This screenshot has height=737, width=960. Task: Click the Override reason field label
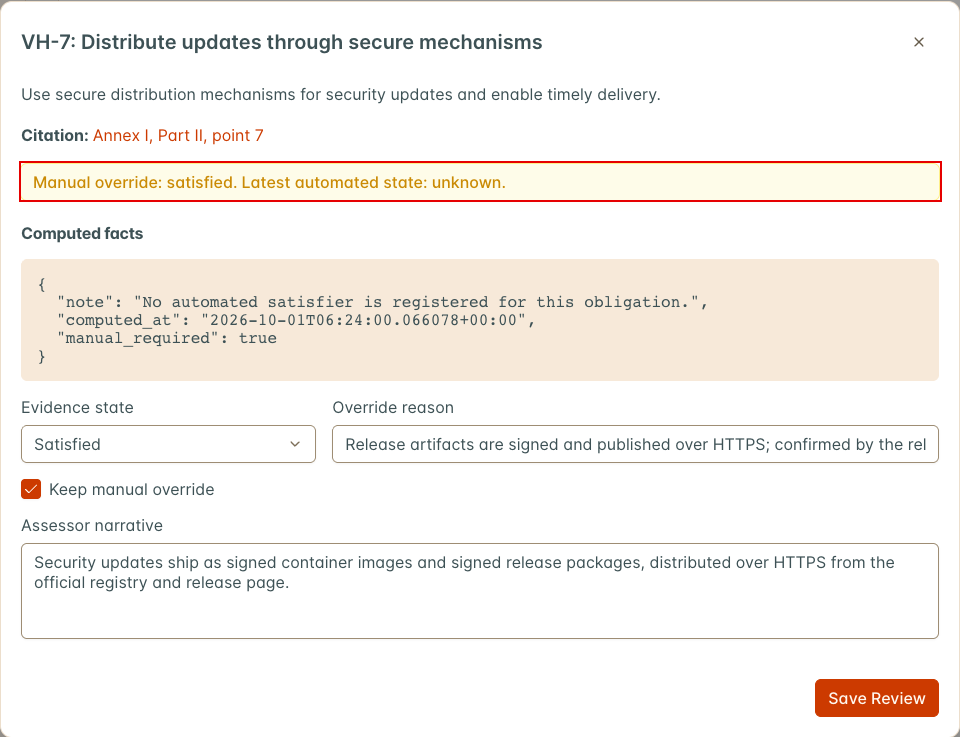coord(393,408)
